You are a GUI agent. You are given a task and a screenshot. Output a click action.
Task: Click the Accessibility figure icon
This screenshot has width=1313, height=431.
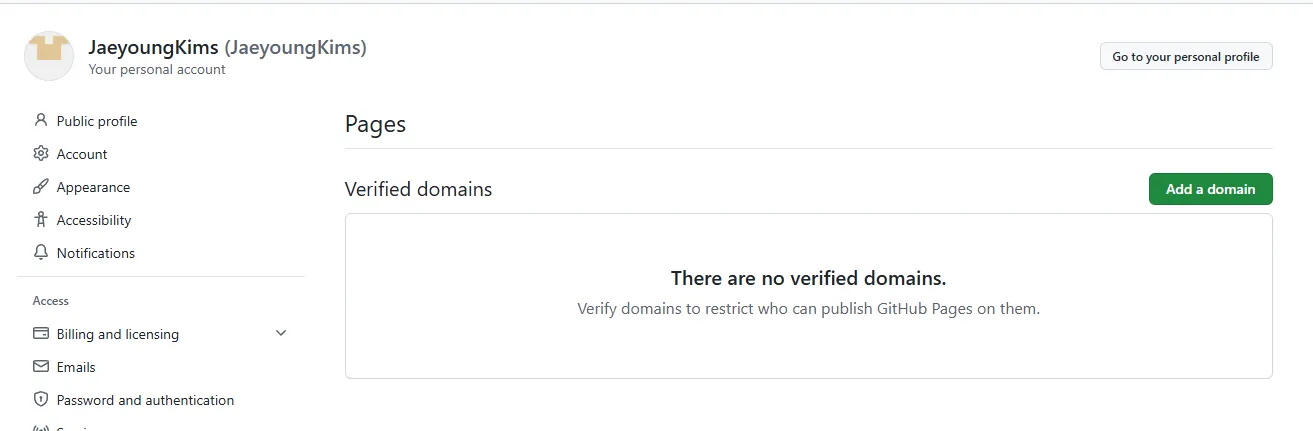click(x=41, y=220)
